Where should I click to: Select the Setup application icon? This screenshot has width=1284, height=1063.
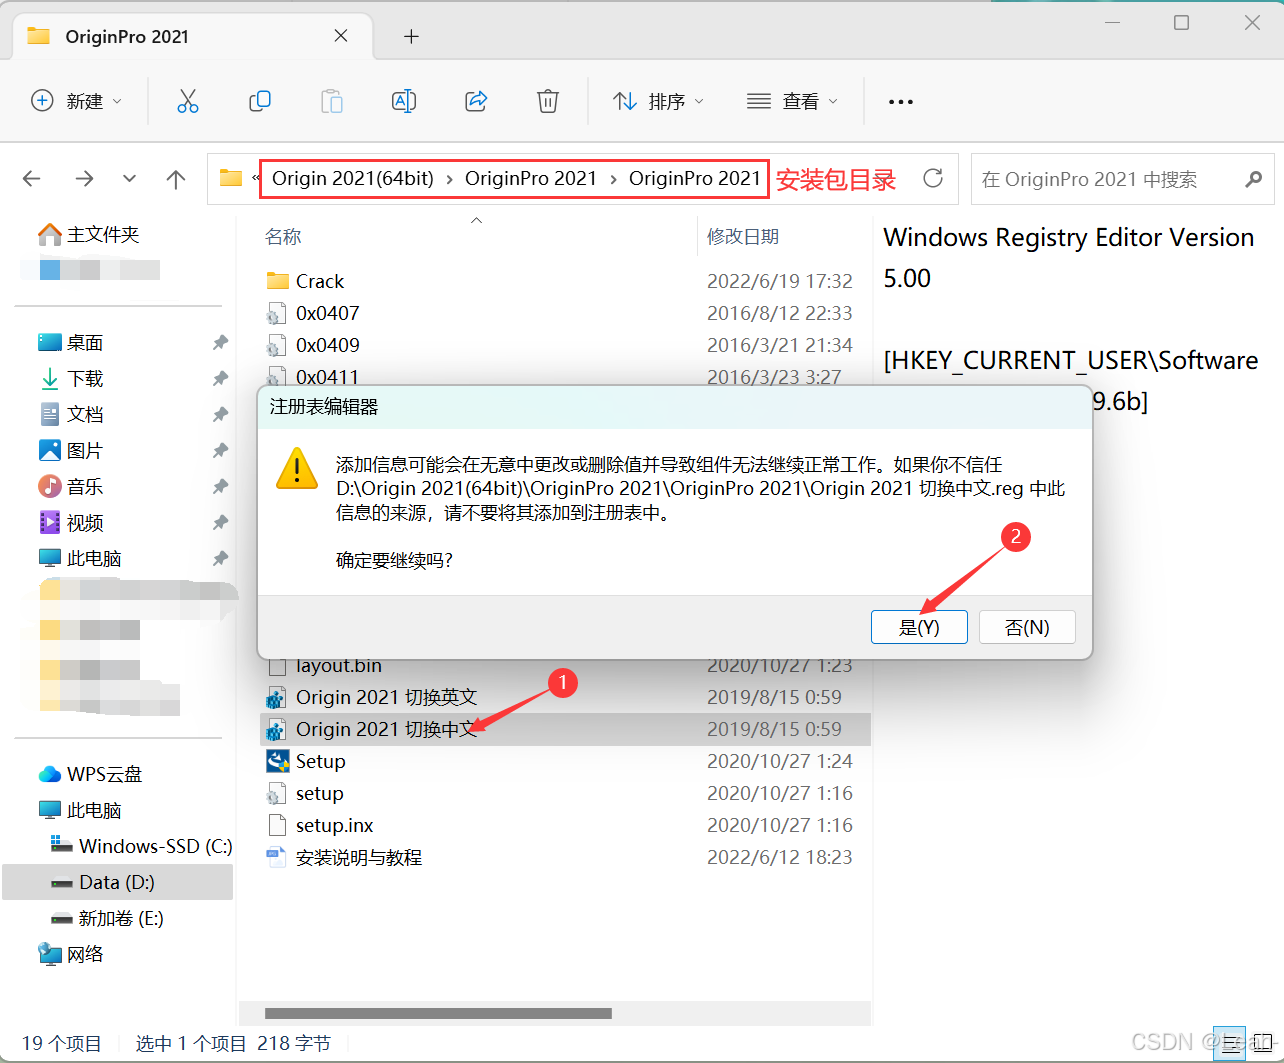[x=277, y=761]
